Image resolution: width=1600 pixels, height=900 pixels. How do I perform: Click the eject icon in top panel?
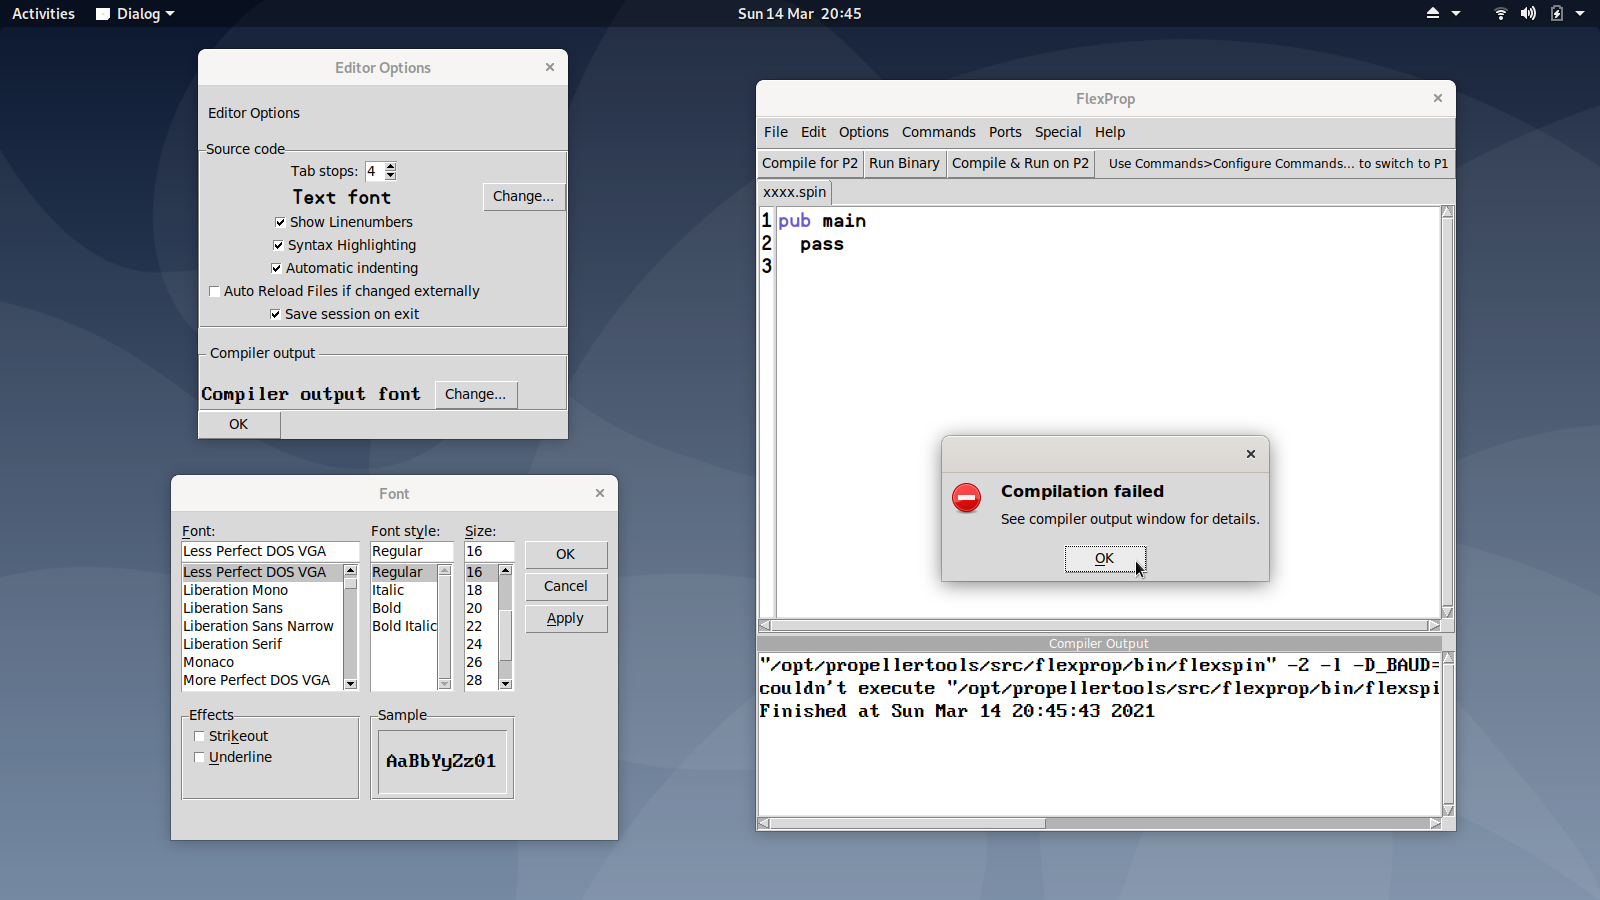(1432, 14)
